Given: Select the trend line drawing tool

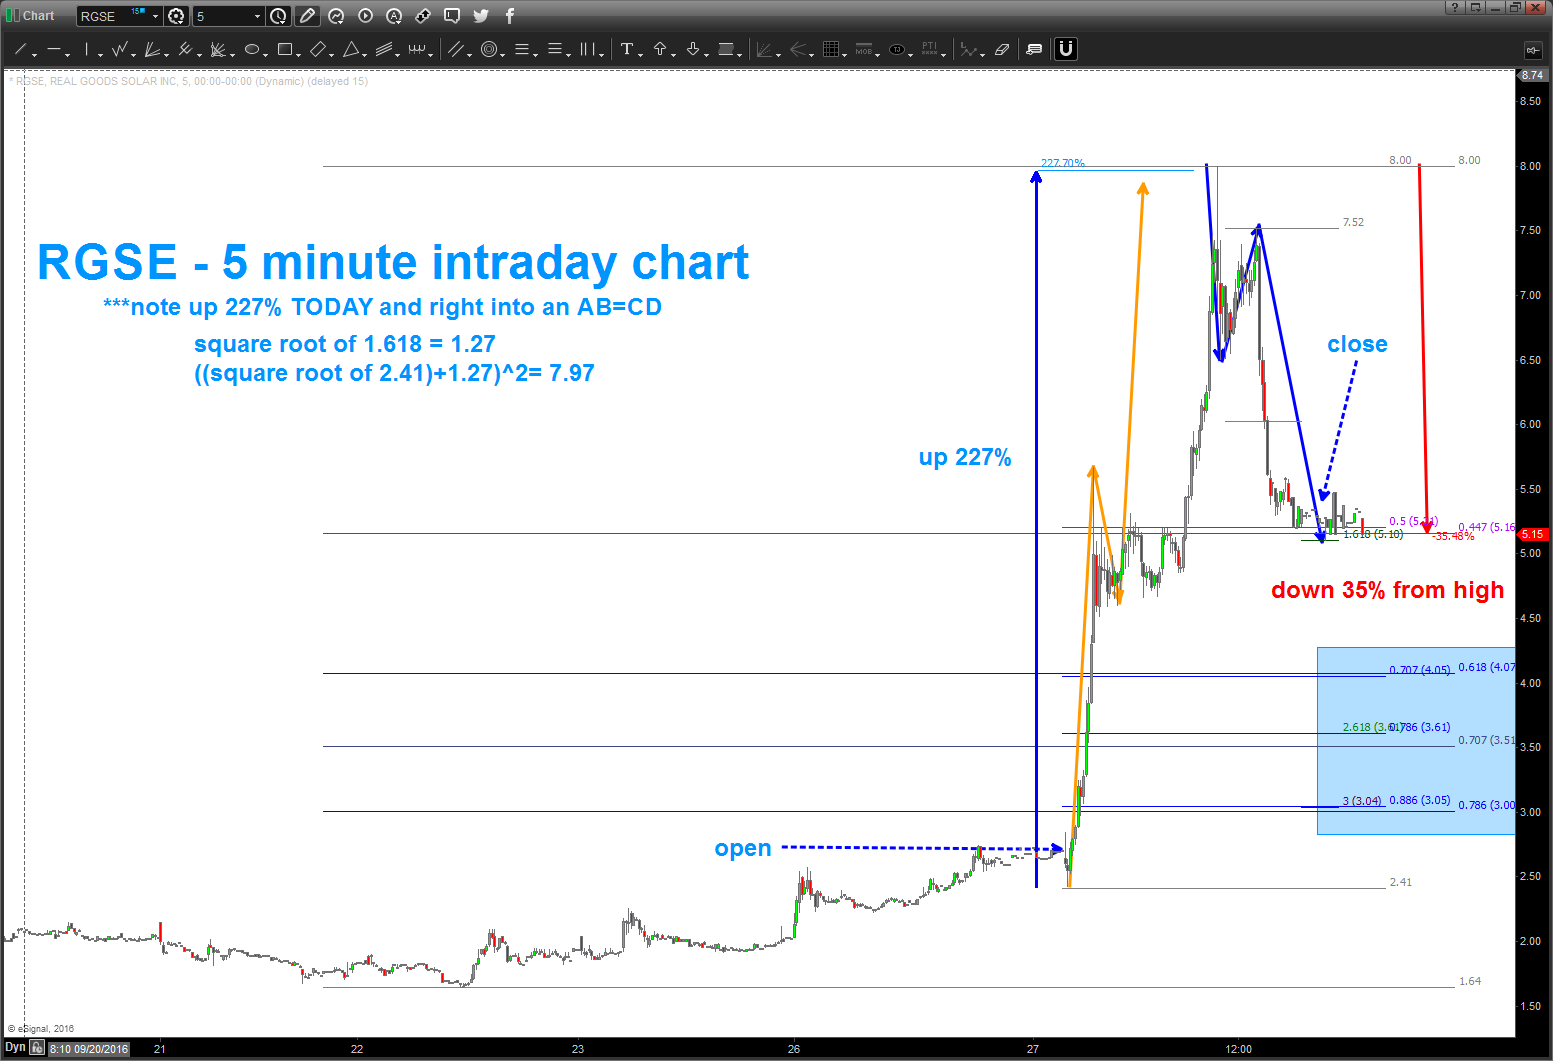Looking at the screenshot, I should tap(20, 49).
